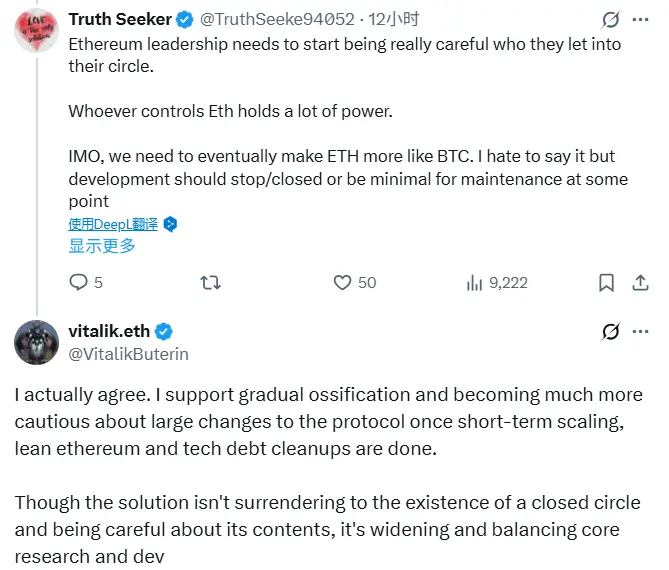Open Truth Seeker's profile avatar
The height and width of the screenshot is (570, 669).
tap(36, 31)
